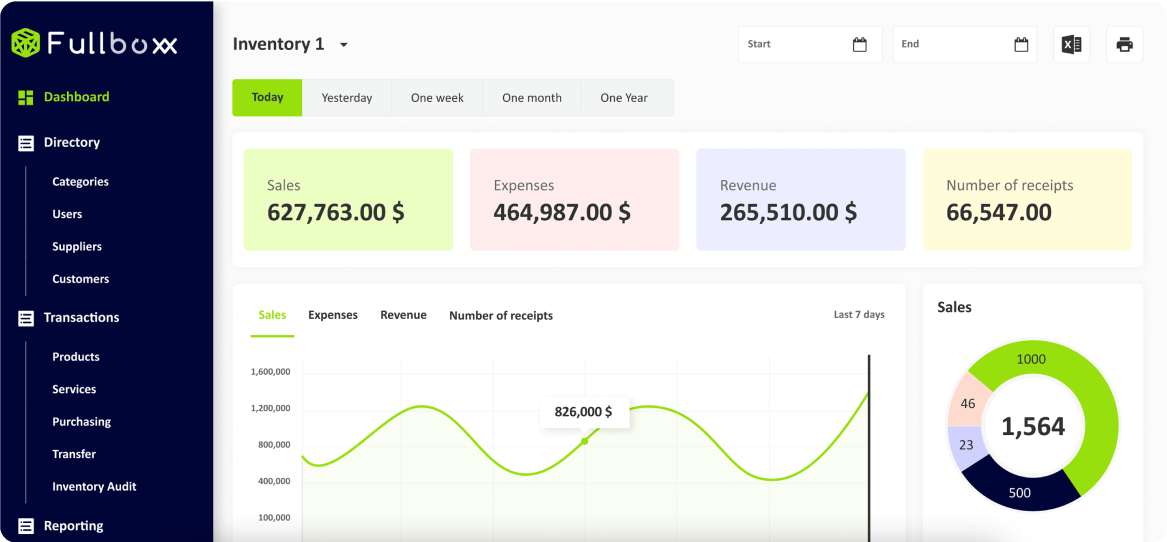Select the One week filter
The image size is (1167, 542).
[437, 98]
